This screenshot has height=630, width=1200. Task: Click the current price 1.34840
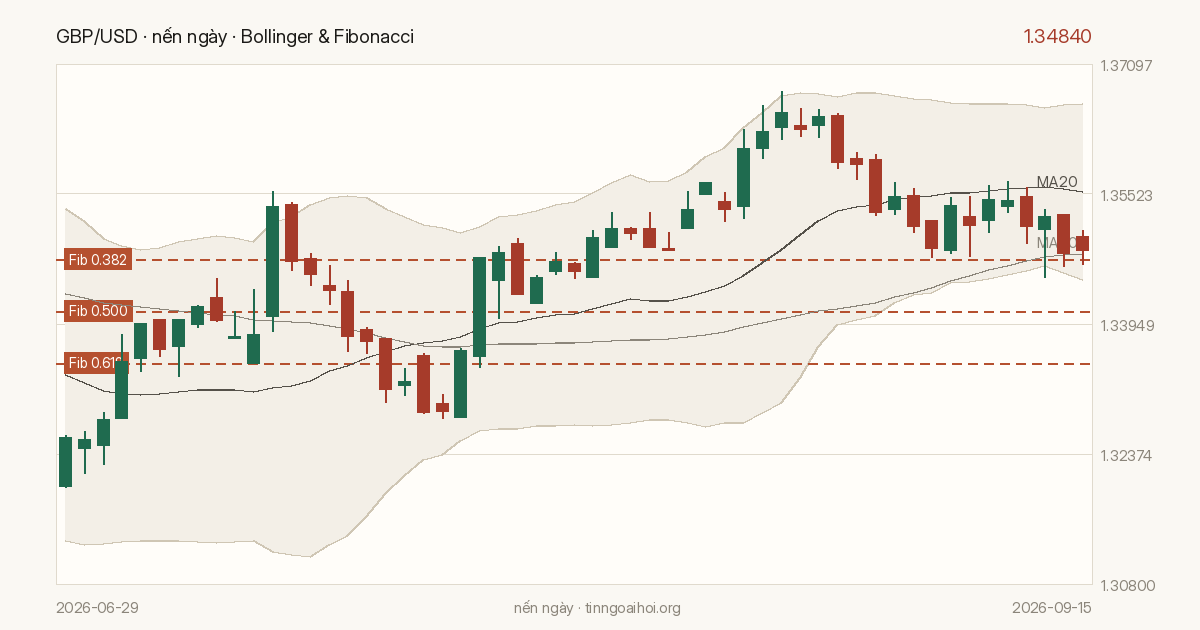[1057, 37]
